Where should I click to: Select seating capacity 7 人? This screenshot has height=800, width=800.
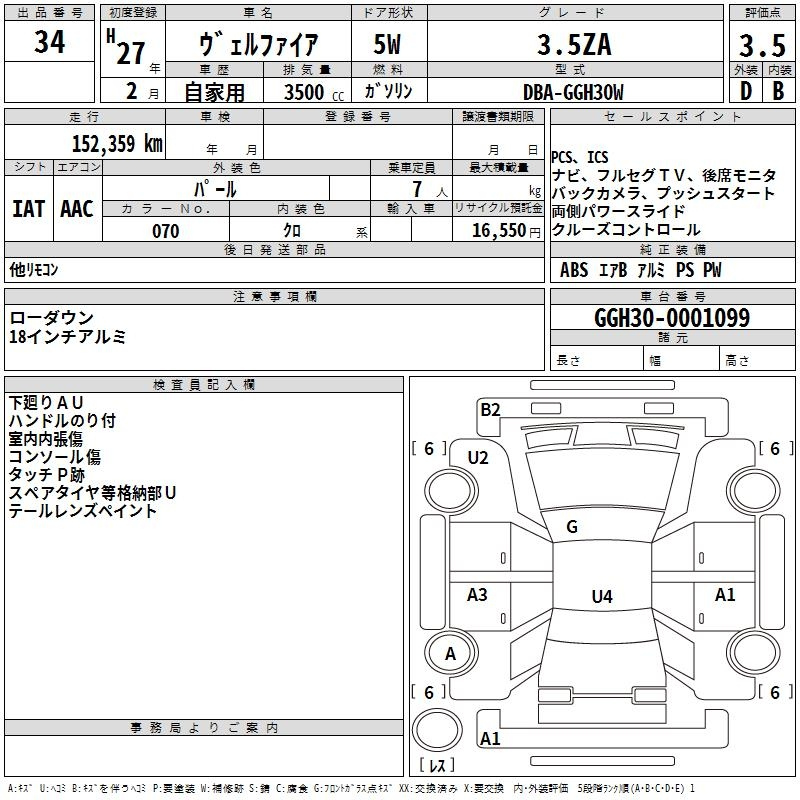click(x=429, y=189)
